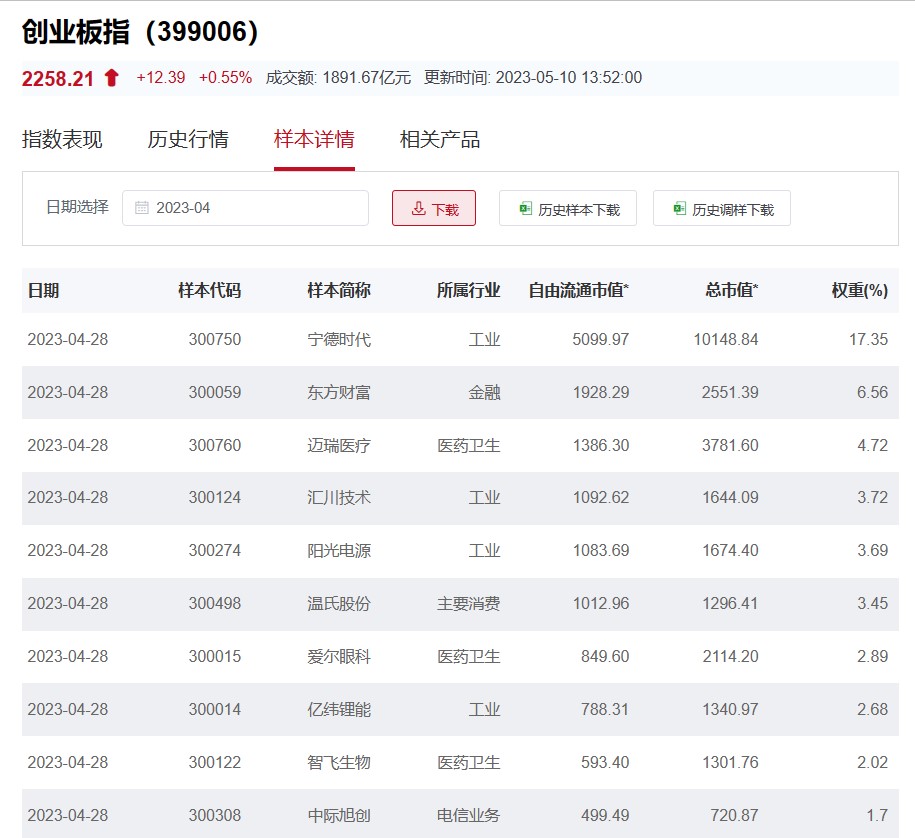Select sample code 300760
The height and width of the screenshot is (838, 915).
coord(215,446)
